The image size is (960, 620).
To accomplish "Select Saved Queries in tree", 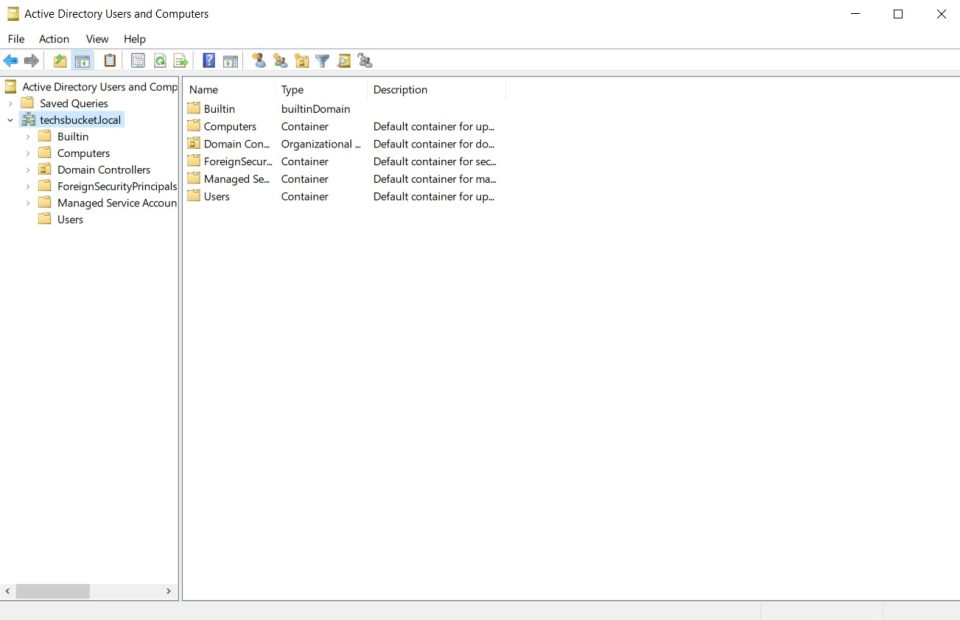I will pos(73,103).
